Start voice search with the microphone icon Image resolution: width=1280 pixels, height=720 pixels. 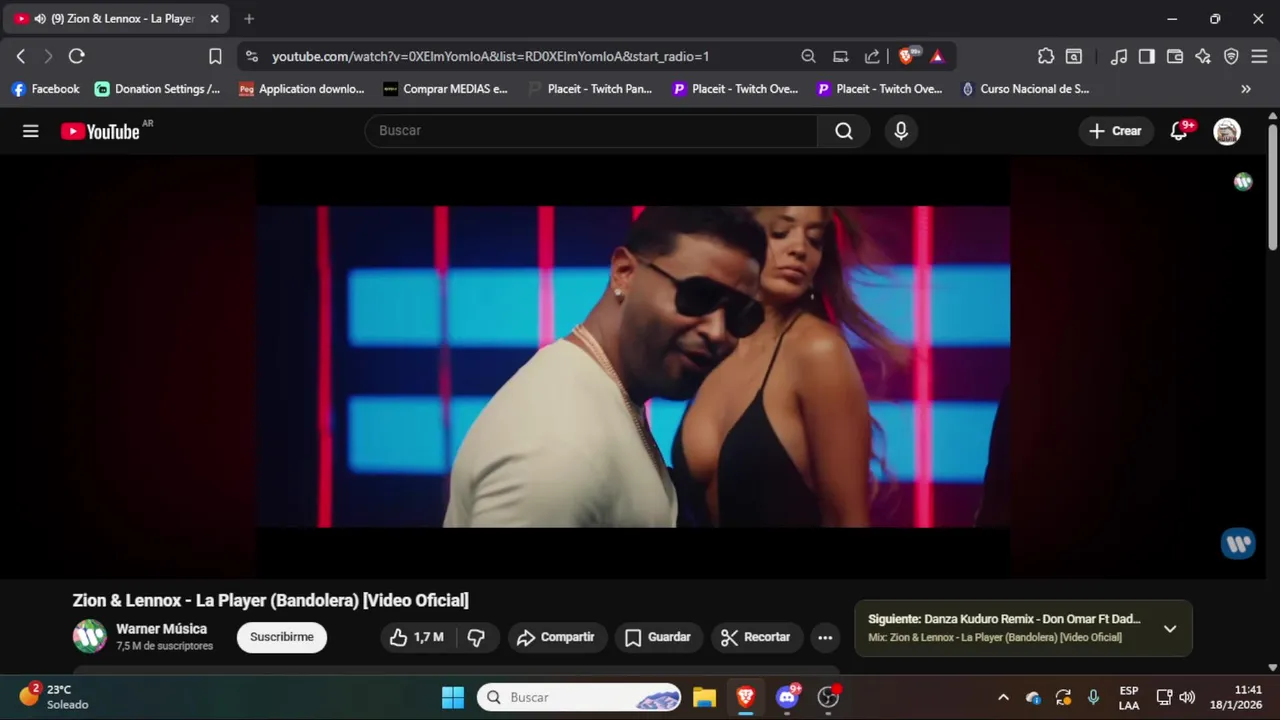[901, 131]
